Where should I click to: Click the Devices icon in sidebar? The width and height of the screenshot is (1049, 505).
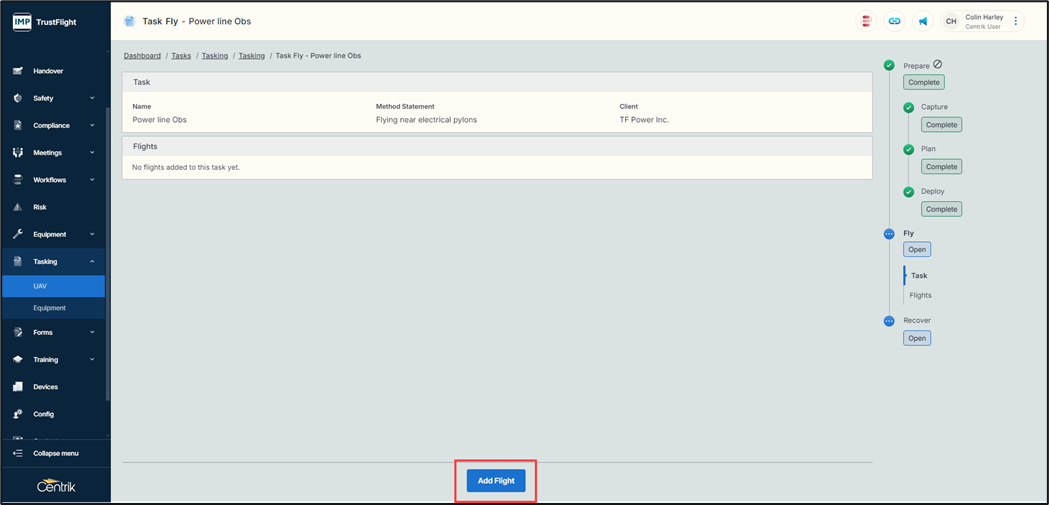tap(18, 387)
